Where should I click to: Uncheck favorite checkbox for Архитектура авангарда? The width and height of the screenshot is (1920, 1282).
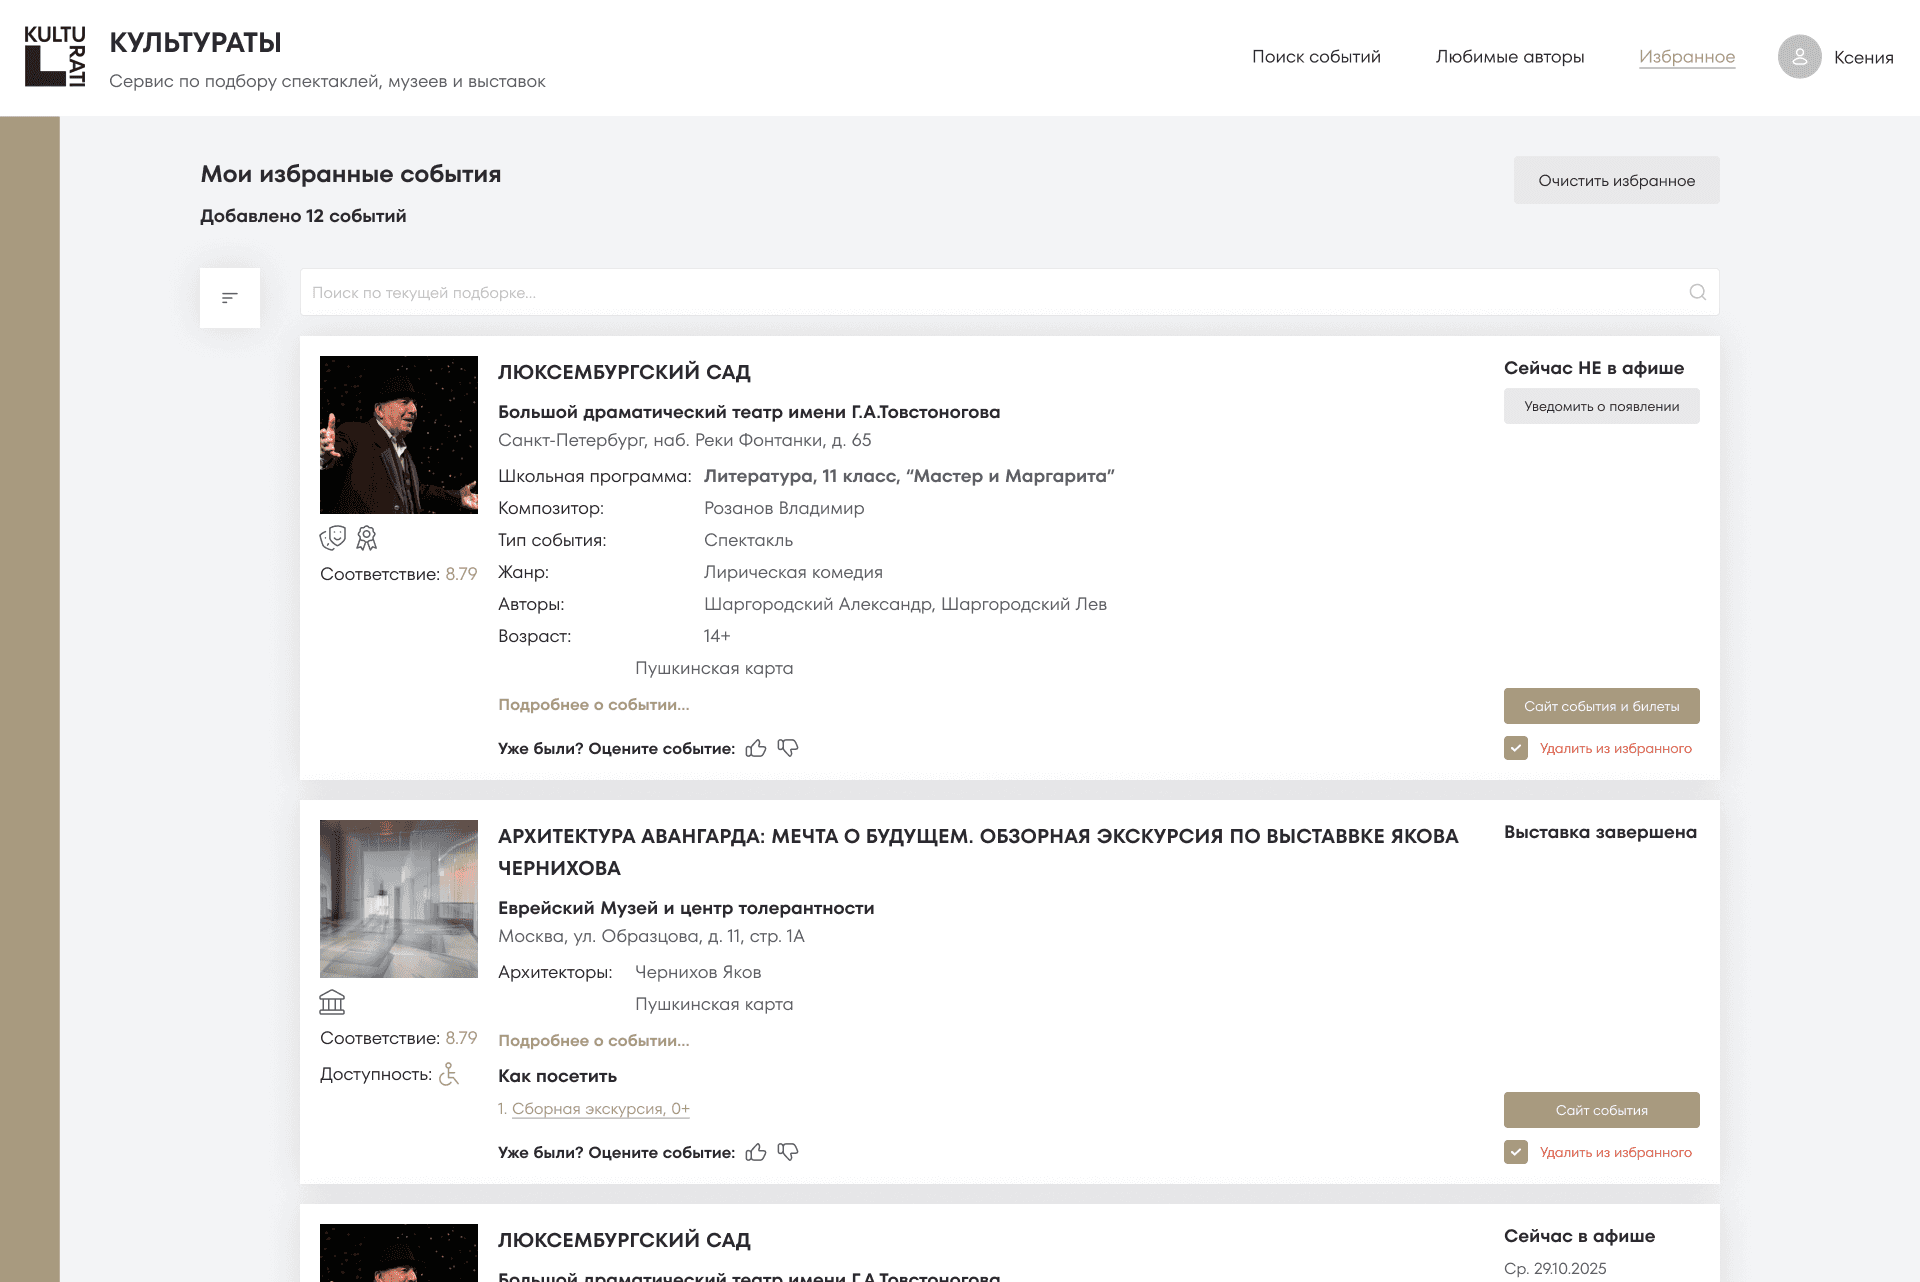pyautogui.click(x=1515, y=1152)
